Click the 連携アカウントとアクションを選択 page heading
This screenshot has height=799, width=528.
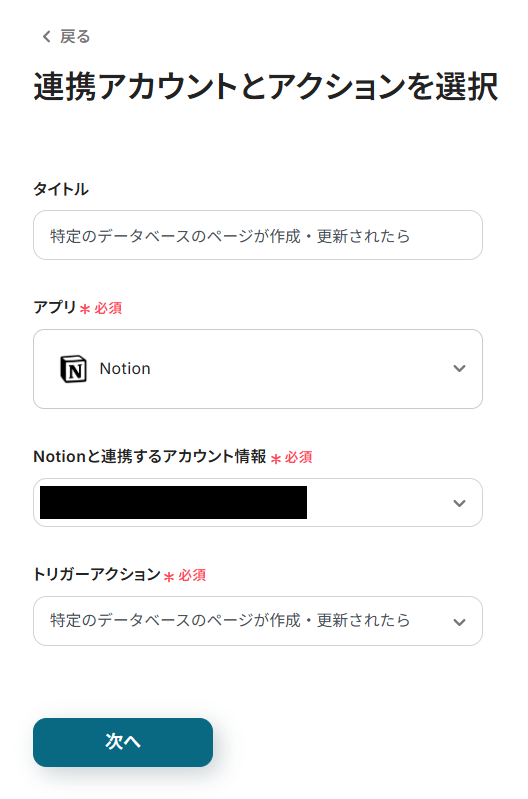point(266,86)
